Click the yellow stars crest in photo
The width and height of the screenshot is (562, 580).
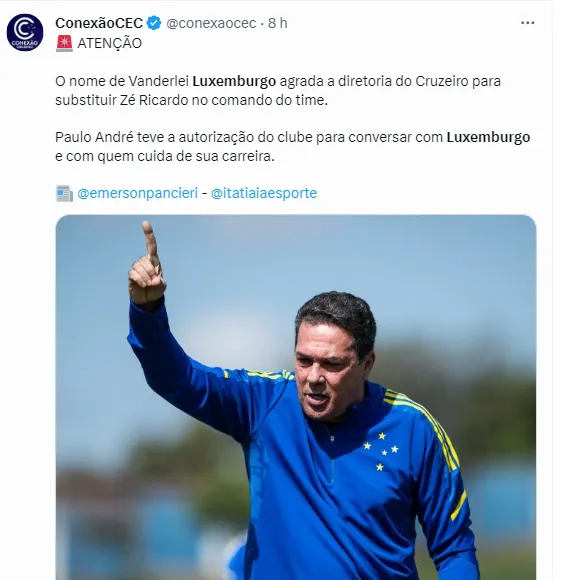click(381, 451)
